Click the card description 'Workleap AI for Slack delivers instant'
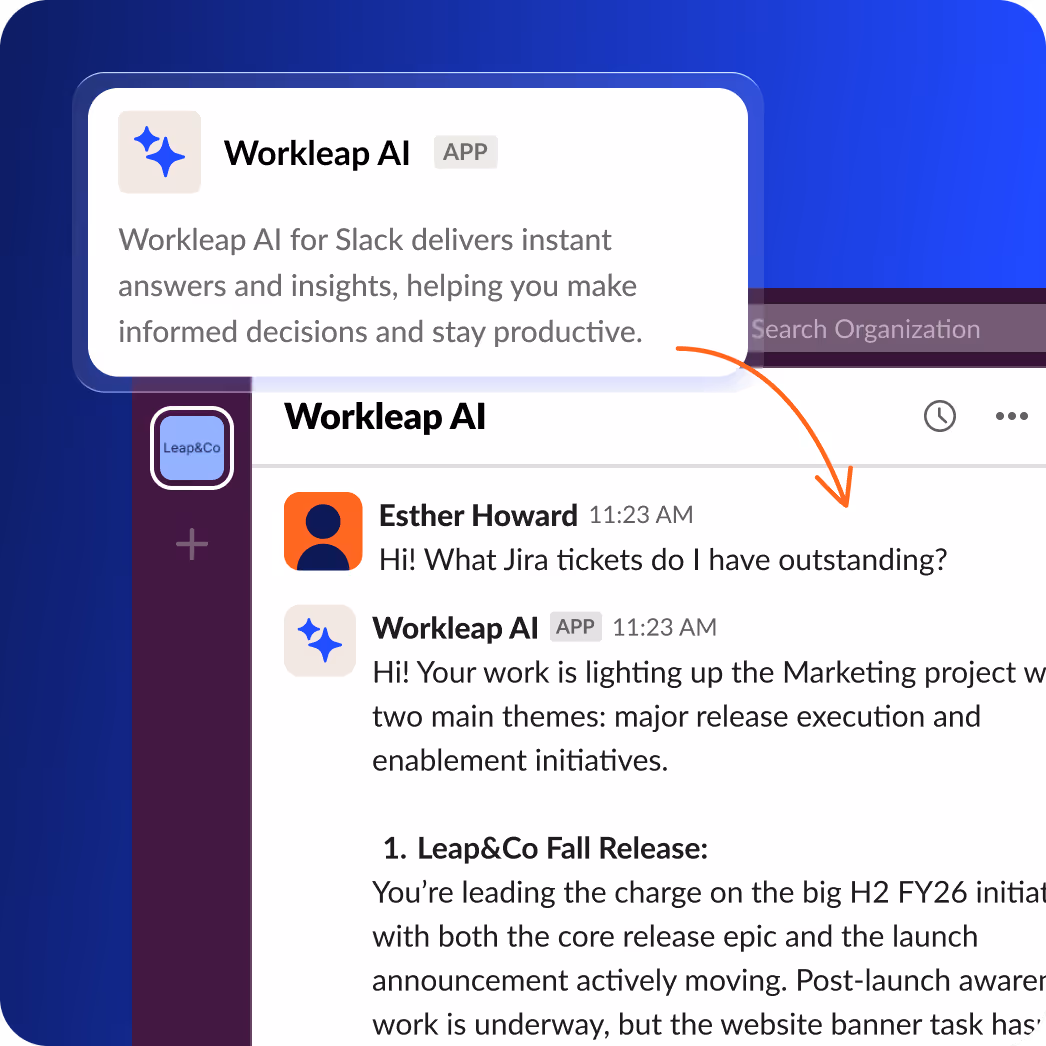Screen dimensions: 1046x1046 tap(365, 239)
